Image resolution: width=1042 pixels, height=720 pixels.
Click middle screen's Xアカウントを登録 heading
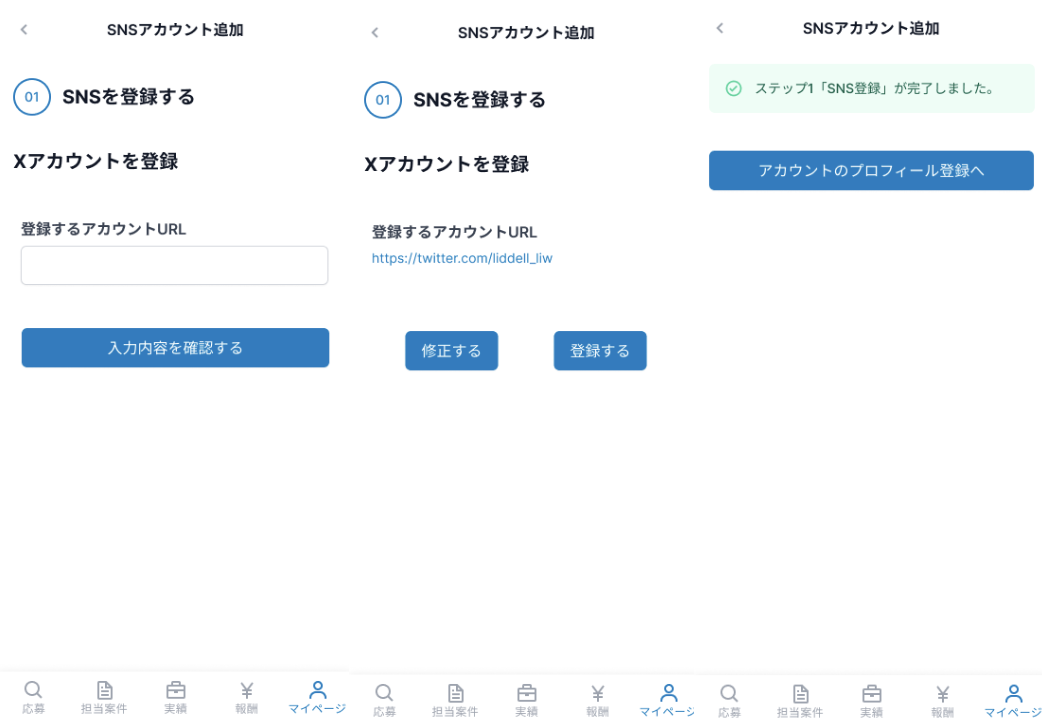447,164
